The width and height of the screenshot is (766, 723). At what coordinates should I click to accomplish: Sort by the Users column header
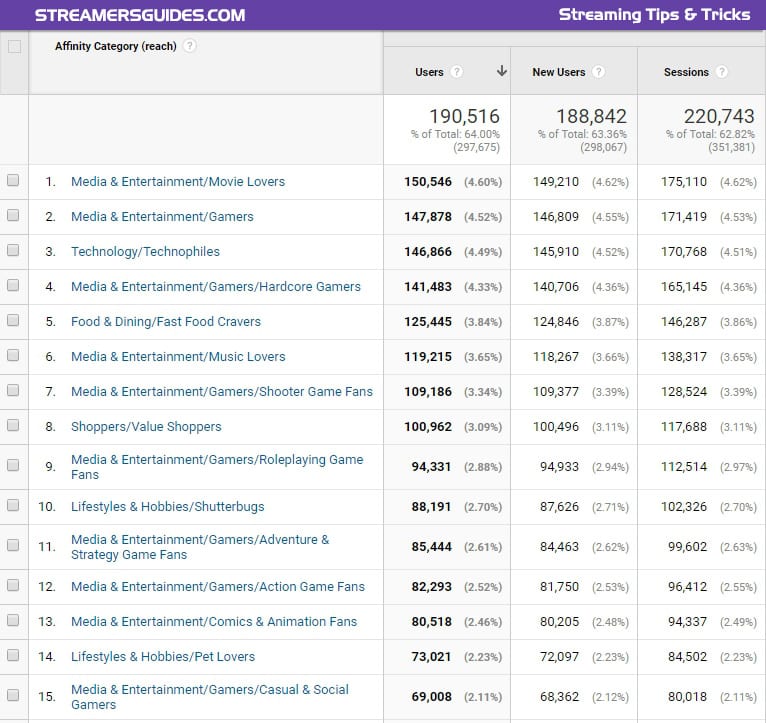coord(429,72)
